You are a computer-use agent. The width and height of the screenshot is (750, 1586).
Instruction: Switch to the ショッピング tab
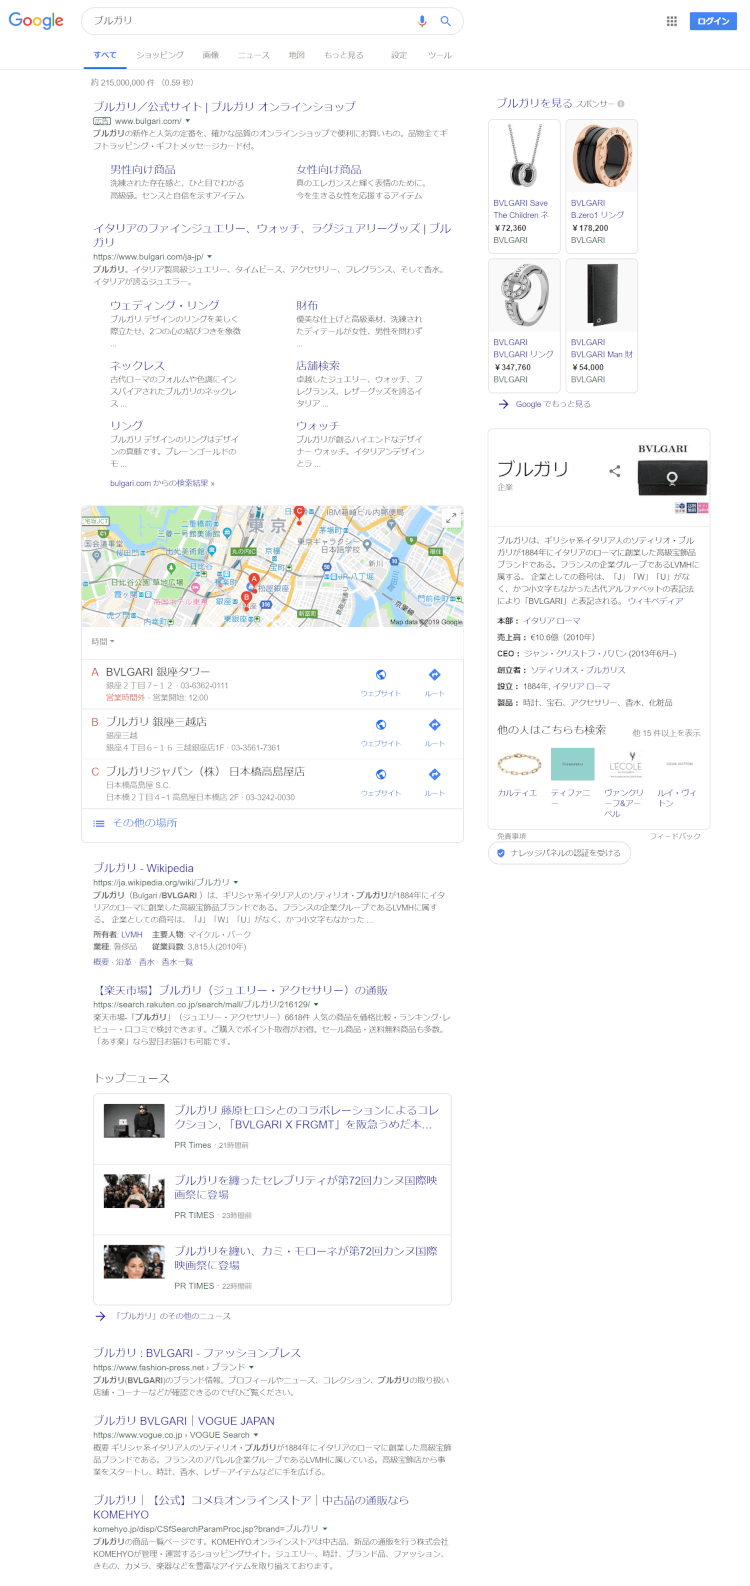click(160, 55)
